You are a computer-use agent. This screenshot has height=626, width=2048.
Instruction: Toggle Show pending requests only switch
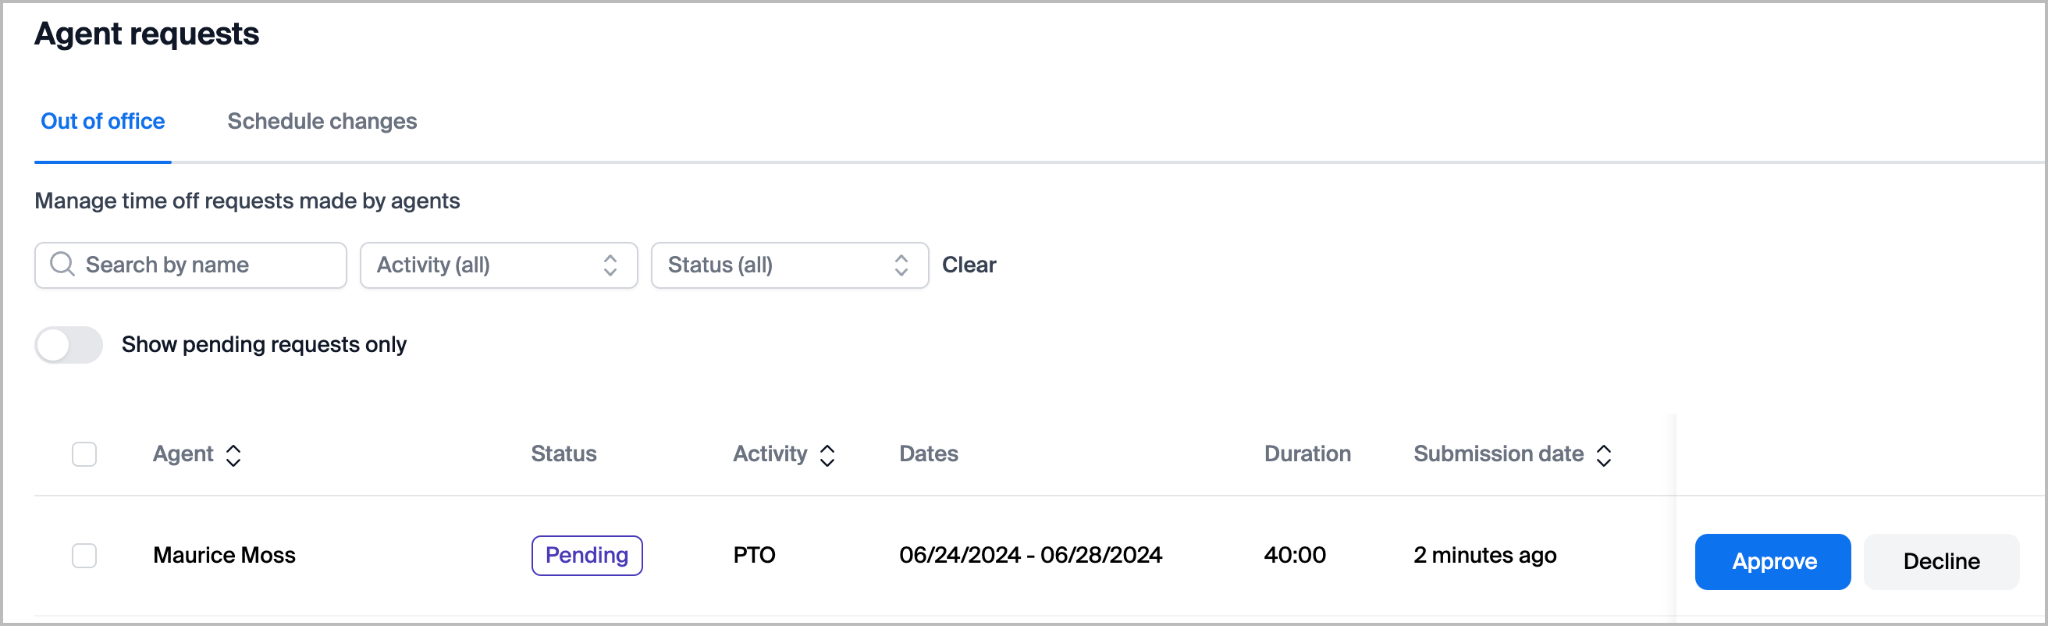click(x=69, y=345)
